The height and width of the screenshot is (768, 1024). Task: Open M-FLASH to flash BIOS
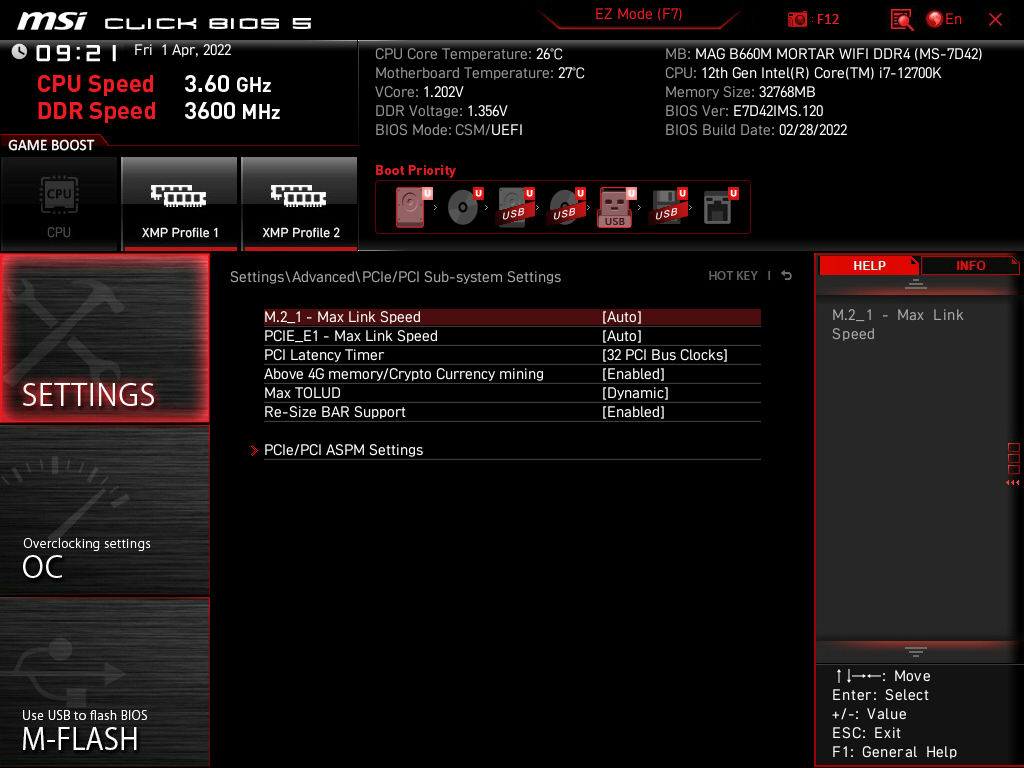point(104,682)
